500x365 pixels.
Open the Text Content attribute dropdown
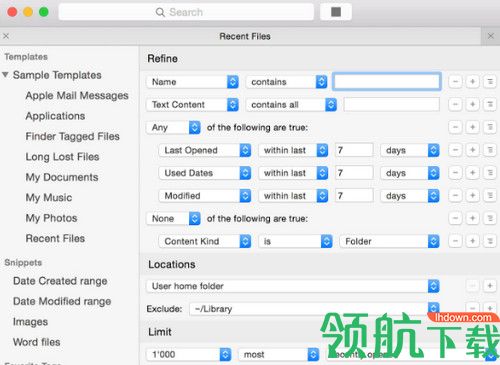(192, 105)
